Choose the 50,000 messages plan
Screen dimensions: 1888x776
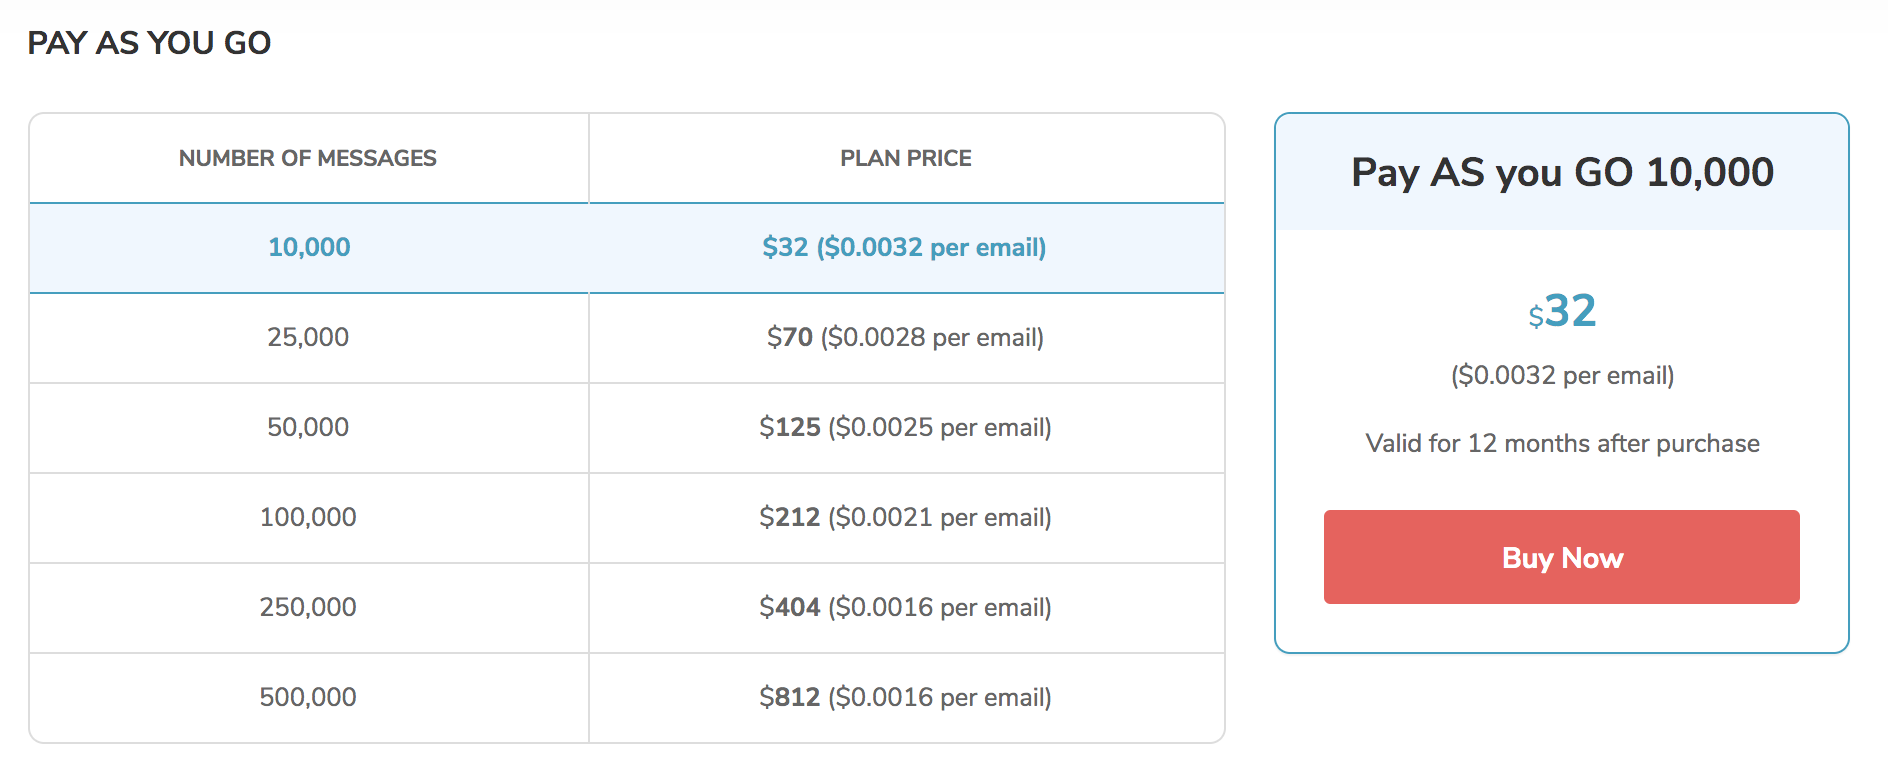coord(627,428)
